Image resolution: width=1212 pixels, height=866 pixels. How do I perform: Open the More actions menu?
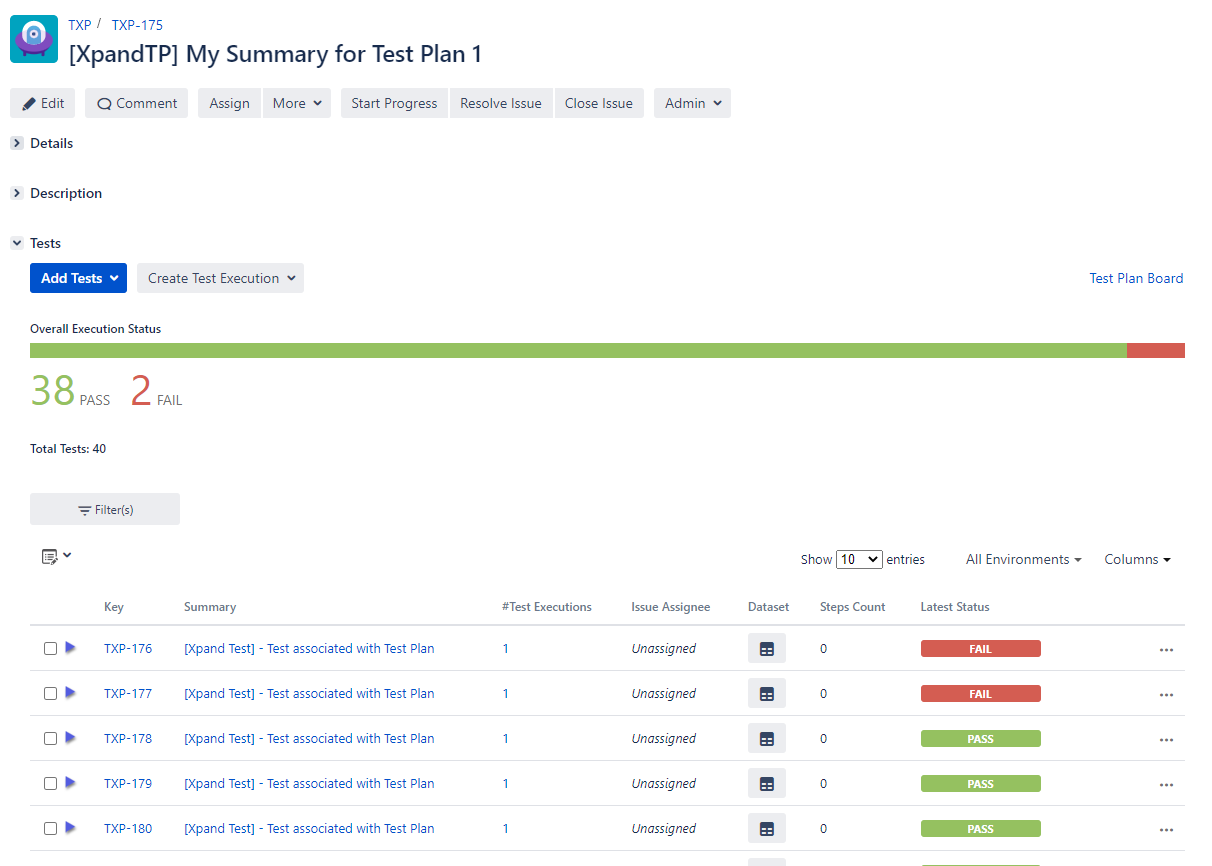coord(297,103)
